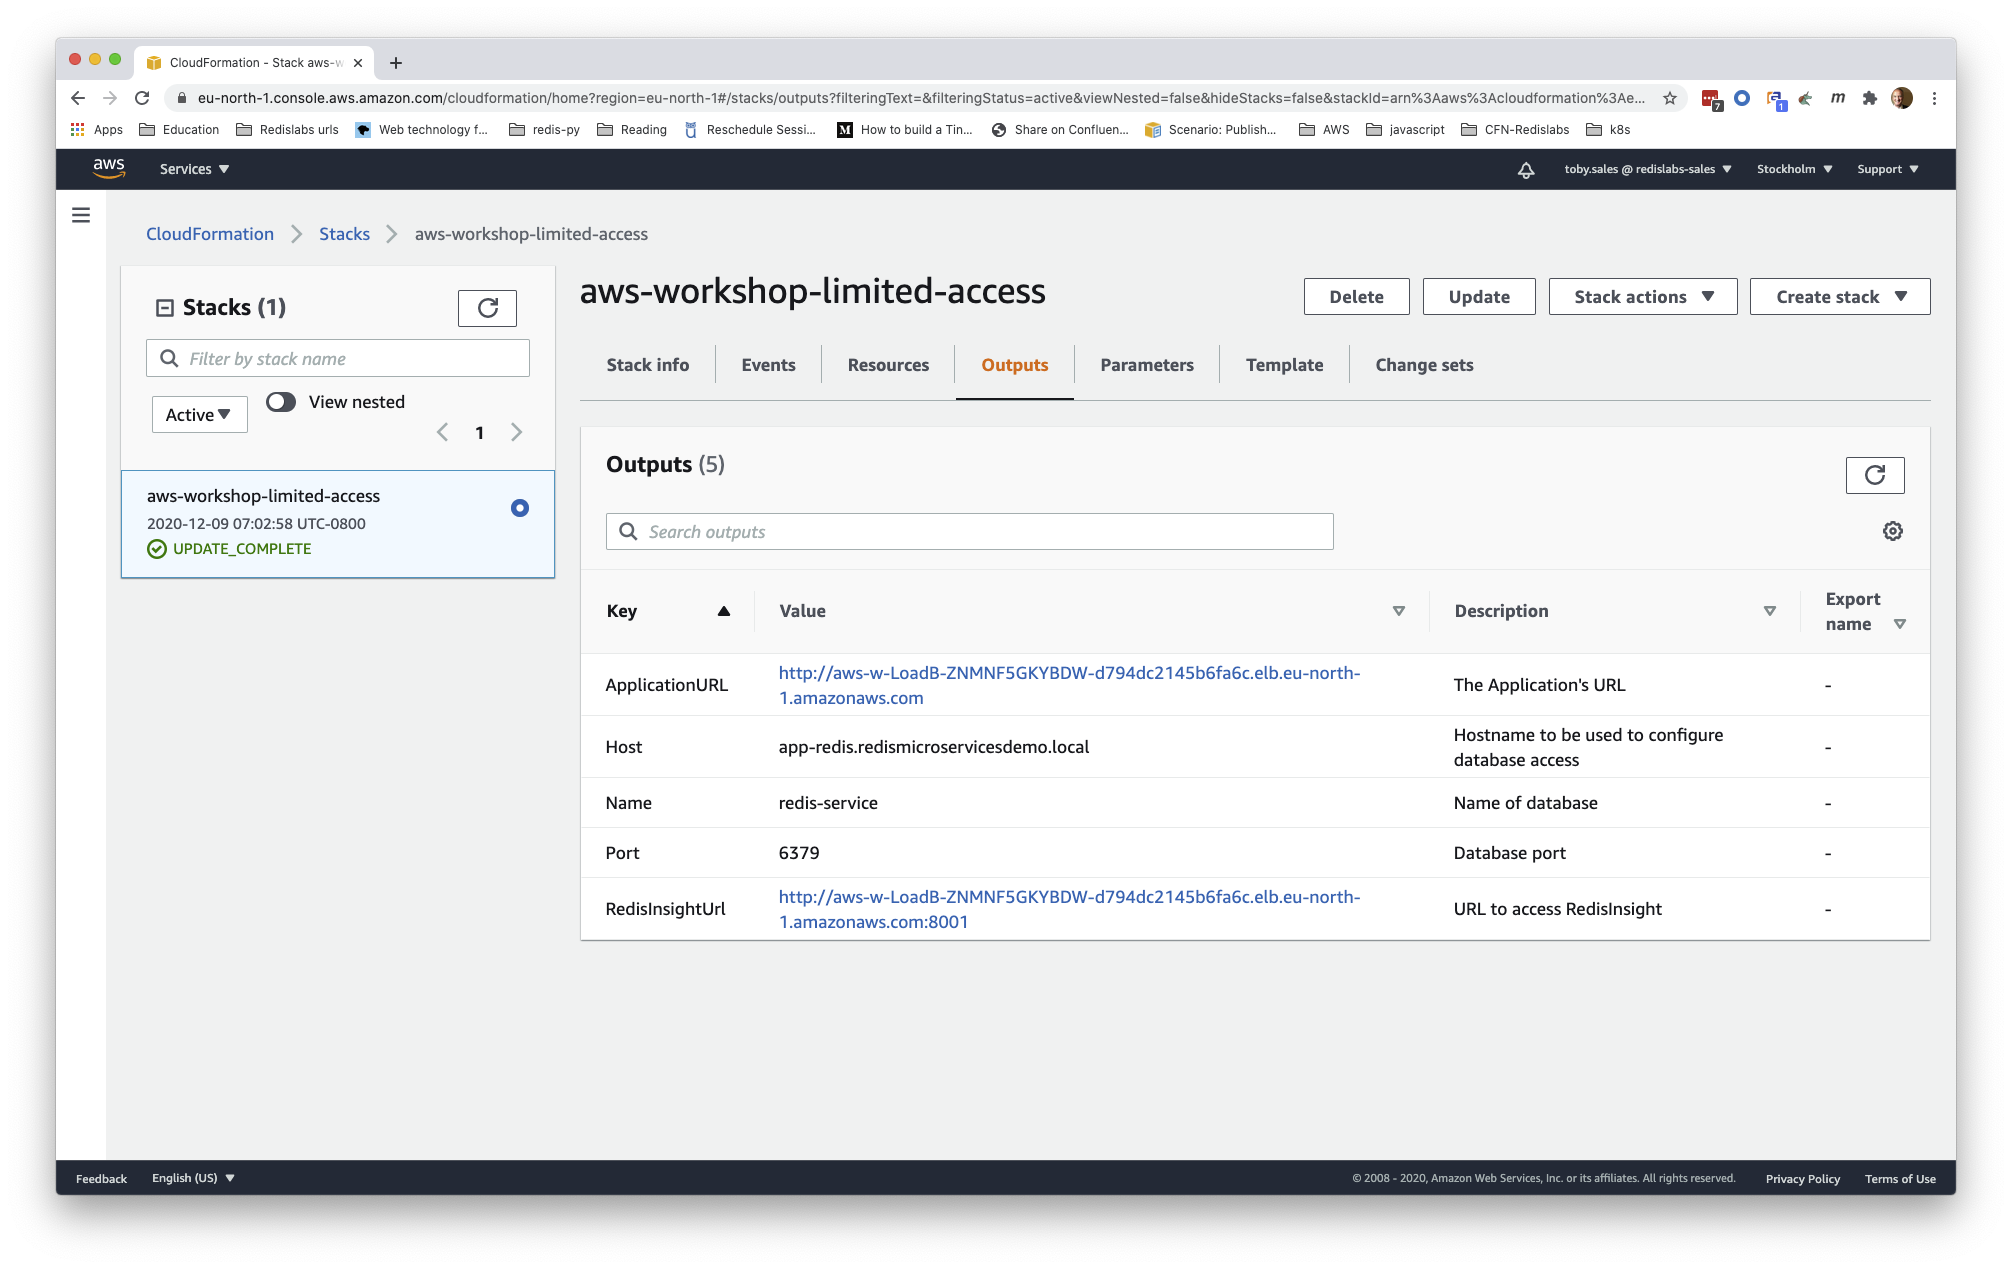Click the Search outputs field
The image size is (2012, 1269).
pyautogui.click(x=969, y=532)
